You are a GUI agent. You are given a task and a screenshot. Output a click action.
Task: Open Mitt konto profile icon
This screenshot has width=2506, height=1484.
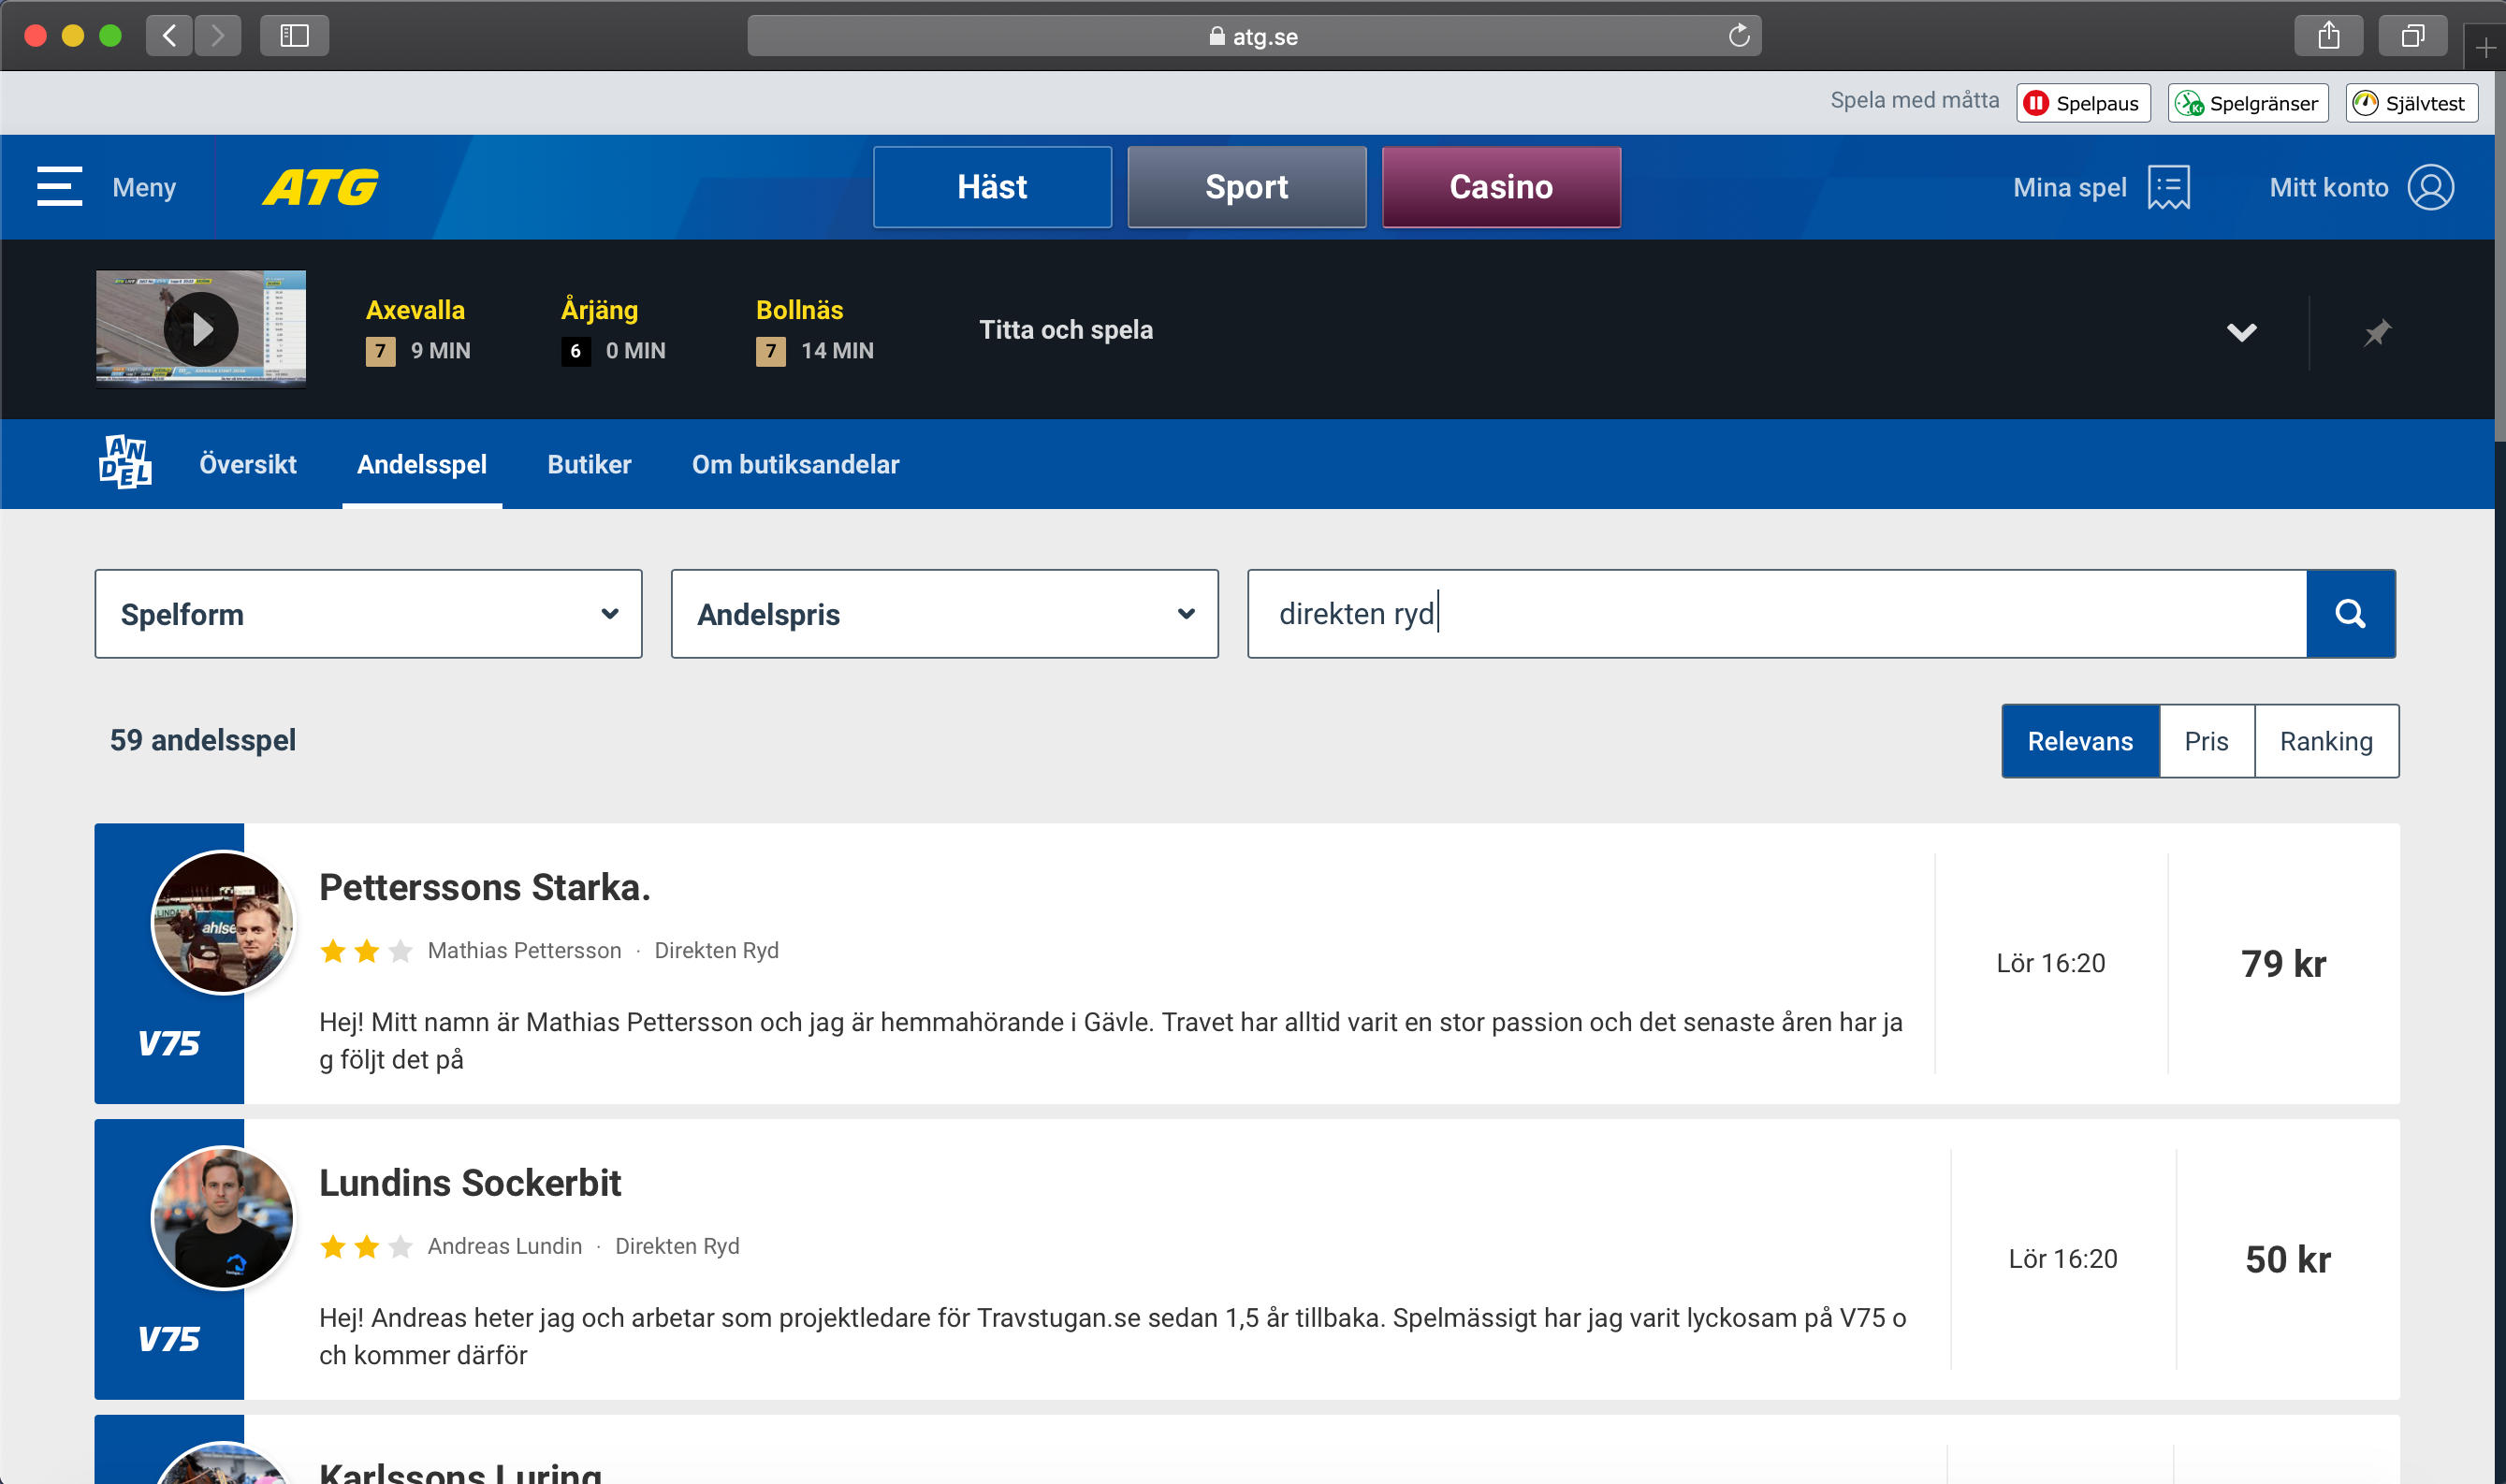pyautogui.click(x=2430, y=188)
